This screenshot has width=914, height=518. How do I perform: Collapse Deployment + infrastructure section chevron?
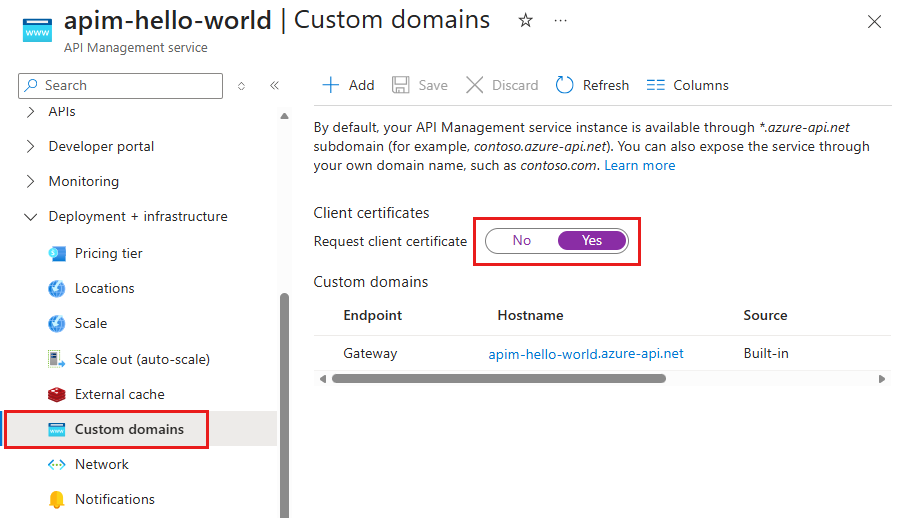pyautogui.click(x=31, y=217)
